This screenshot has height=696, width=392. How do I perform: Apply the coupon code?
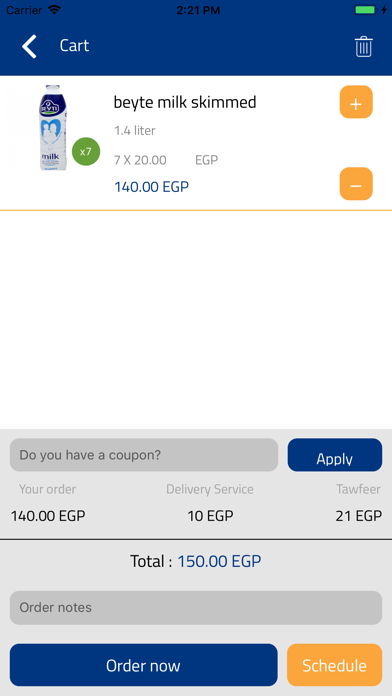(335, 455)
